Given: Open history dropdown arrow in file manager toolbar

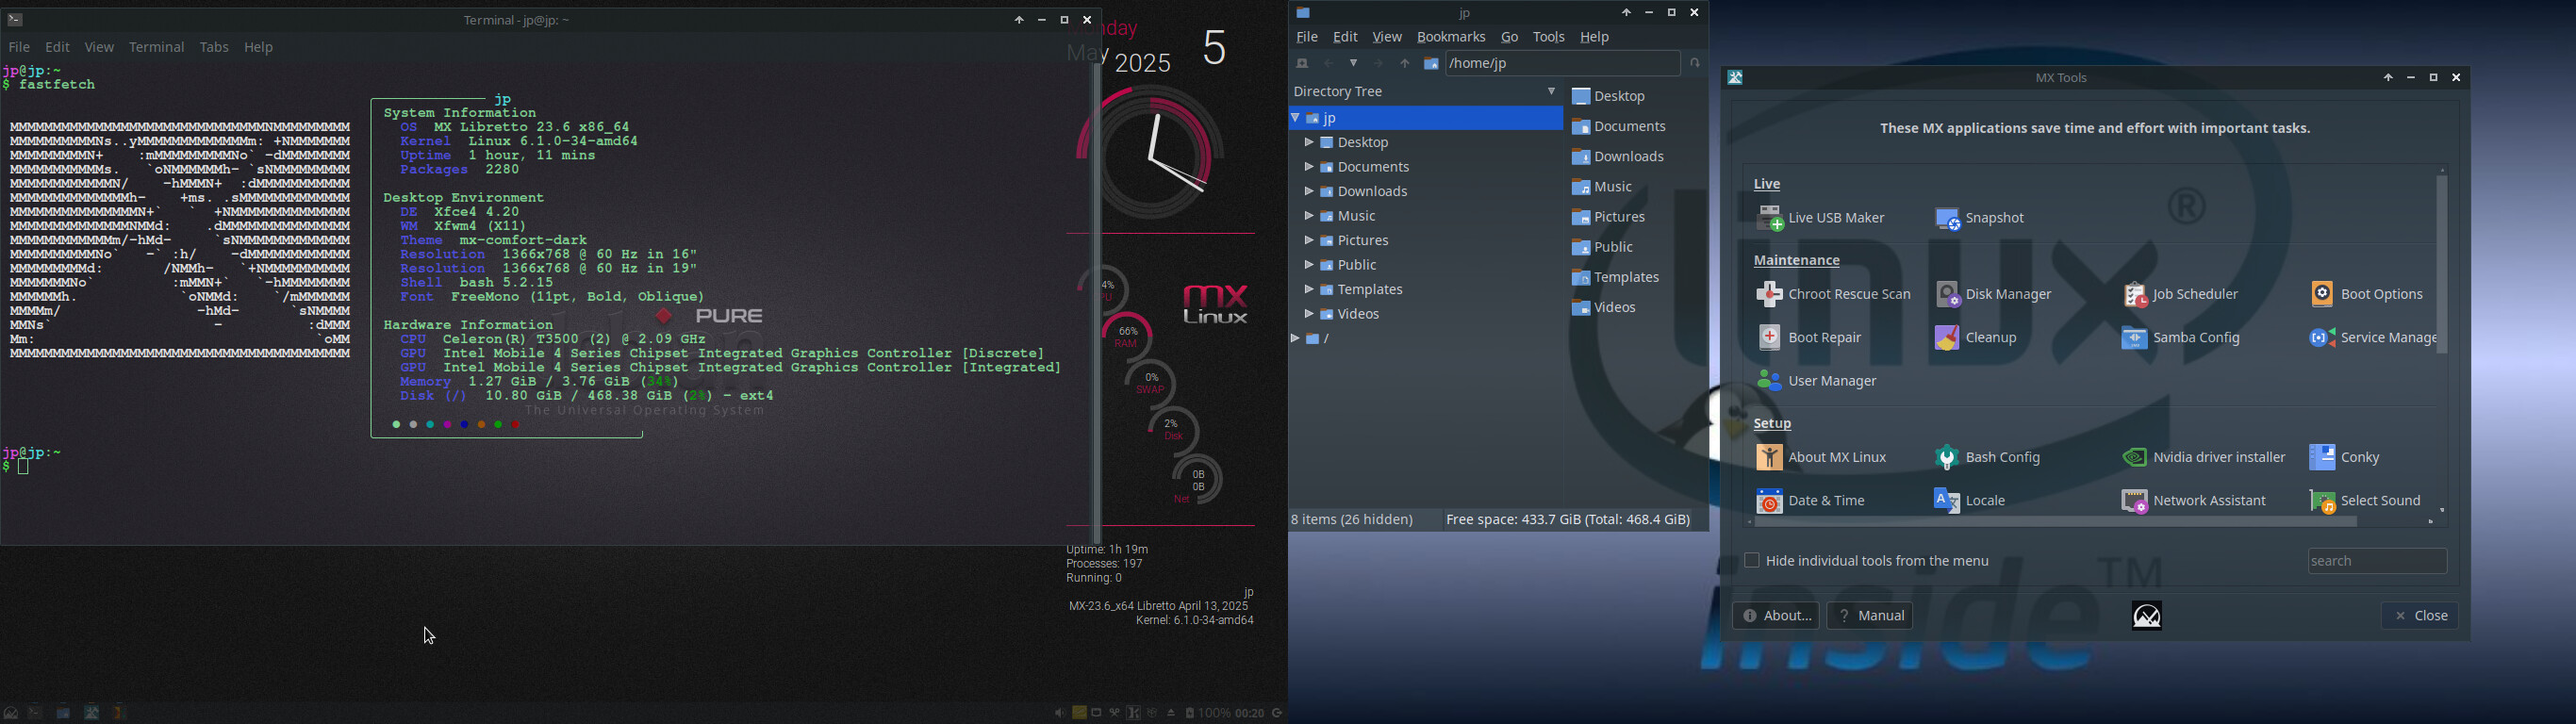Looking at the screenshot, I should click(x=1354, y=64).
